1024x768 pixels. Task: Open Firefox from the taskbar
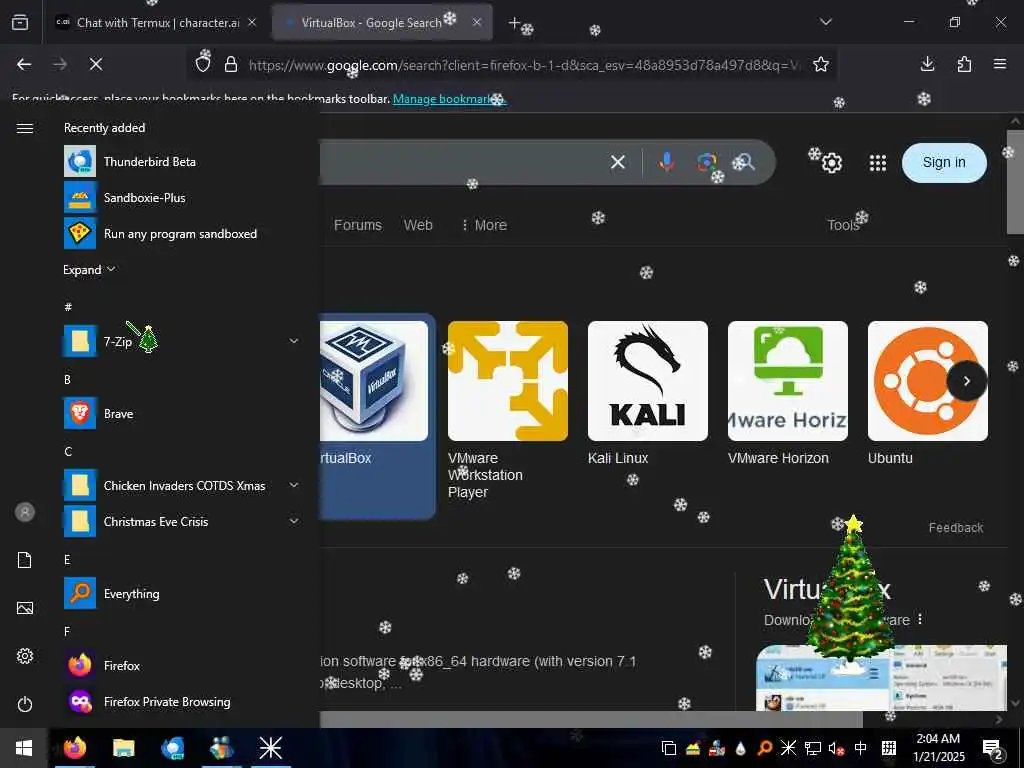(74, 748)
